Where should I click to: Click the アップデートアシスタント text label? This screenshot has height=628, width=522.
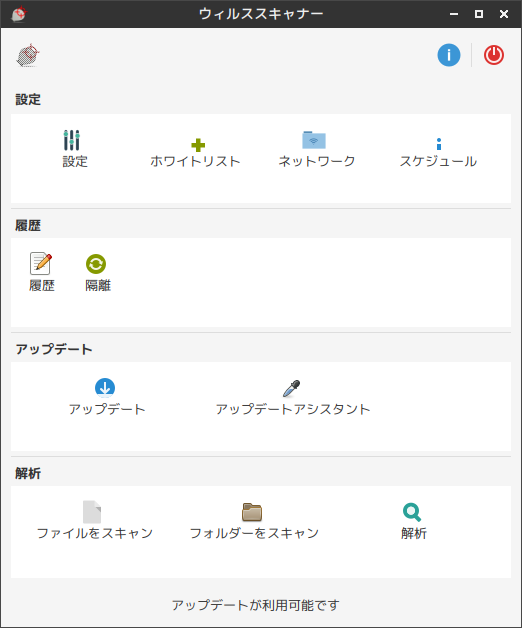click(x=293, y=409)
